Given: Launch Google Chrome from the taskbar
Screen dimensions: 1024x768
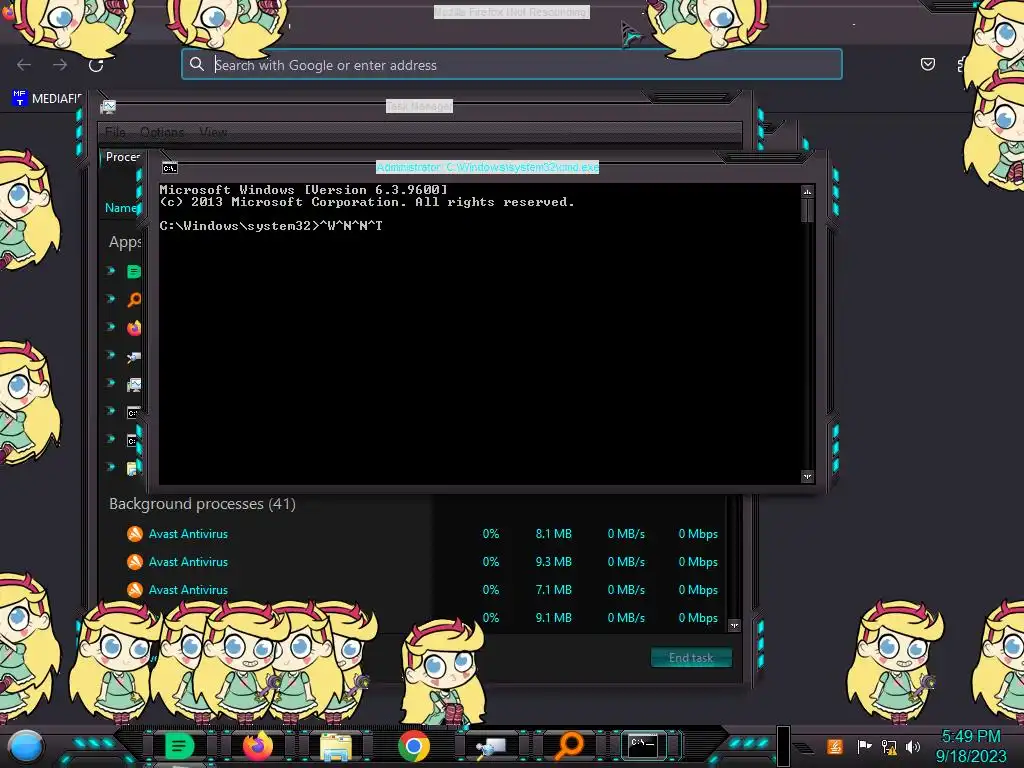Looking at the screenshot, I should tap(413, 746).
